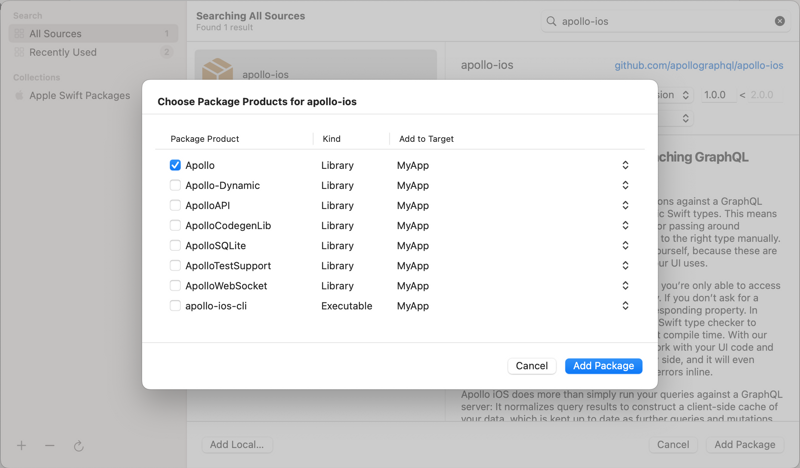Tick the ApolloCodegenLib checkbox
The height and width of the screenshot is (468, 800).
tap(175, 226)
